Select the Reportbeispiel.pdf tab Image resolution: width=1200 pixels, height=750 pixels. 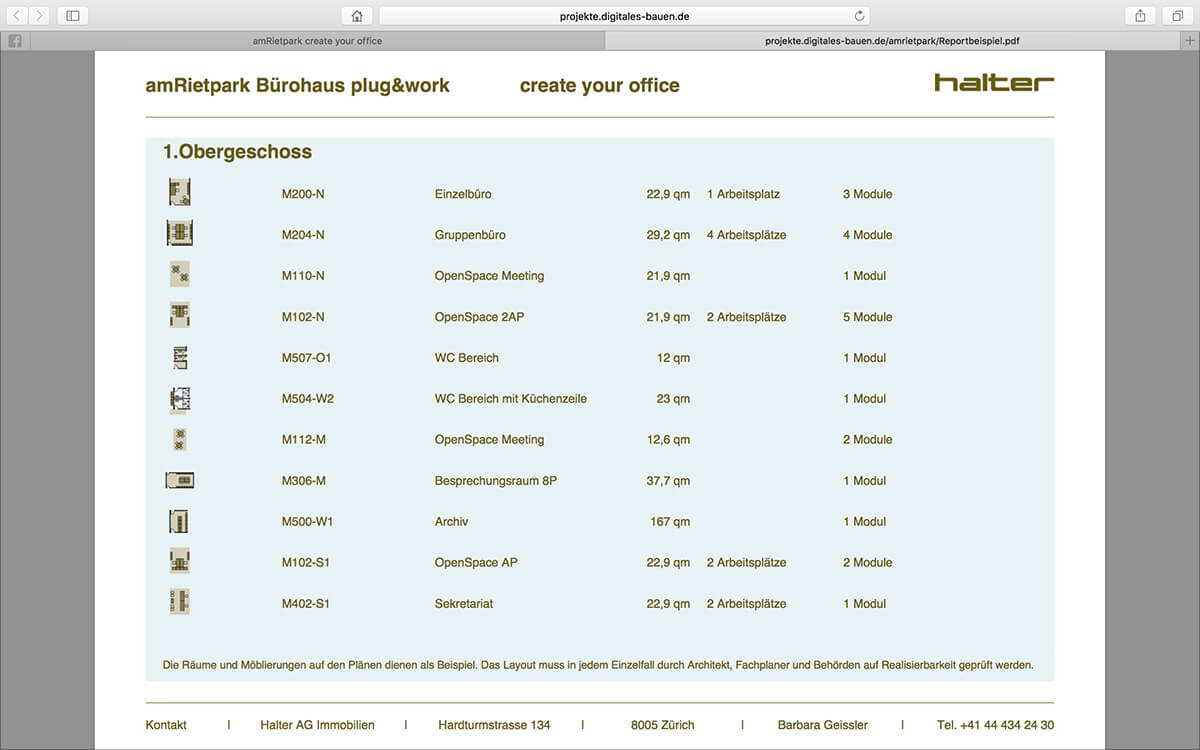[x=891, y=41]
